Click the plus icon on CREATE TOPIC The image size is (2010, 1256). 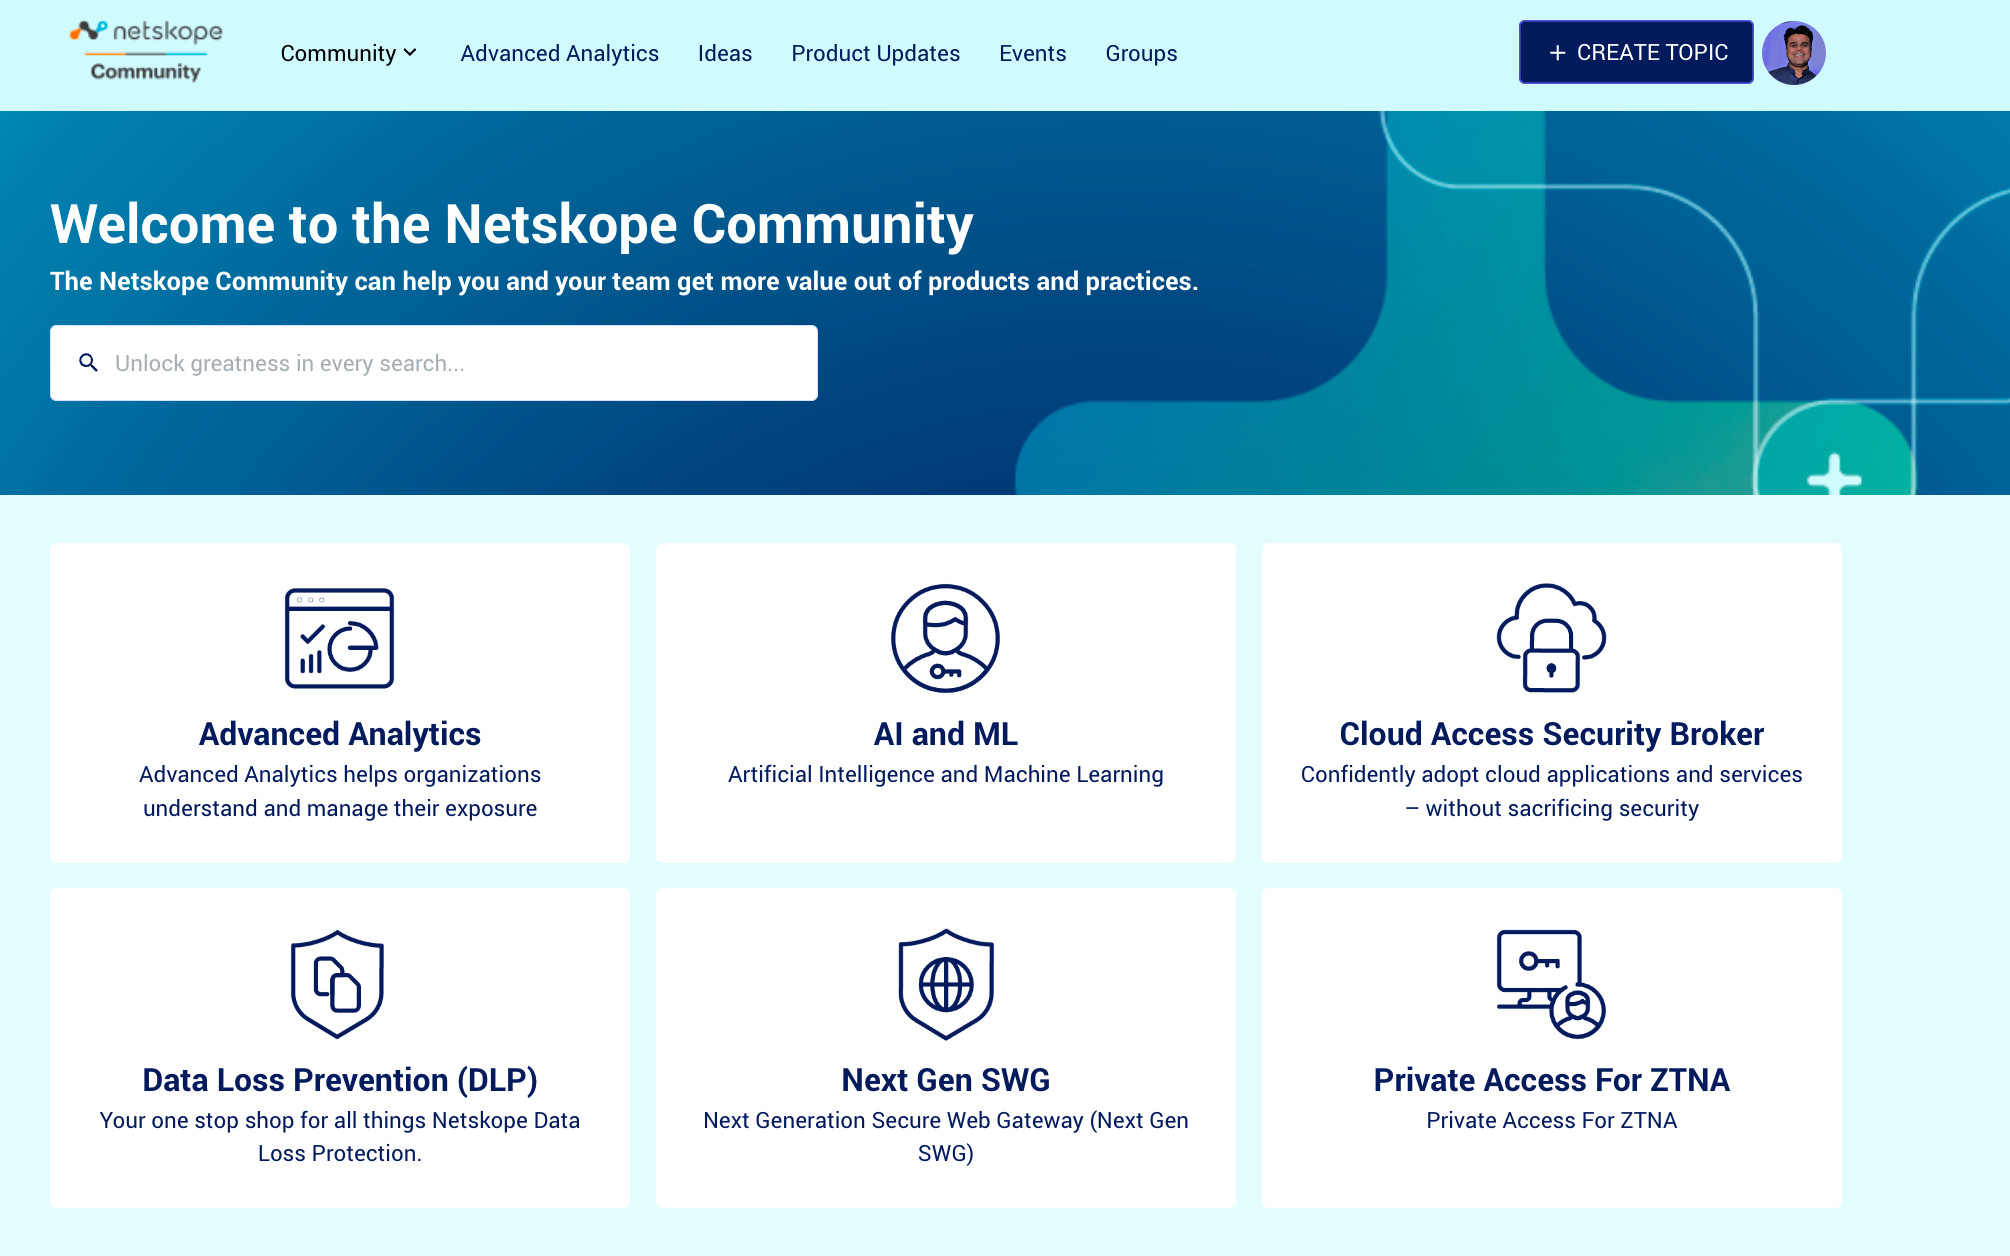(1557, 53)
